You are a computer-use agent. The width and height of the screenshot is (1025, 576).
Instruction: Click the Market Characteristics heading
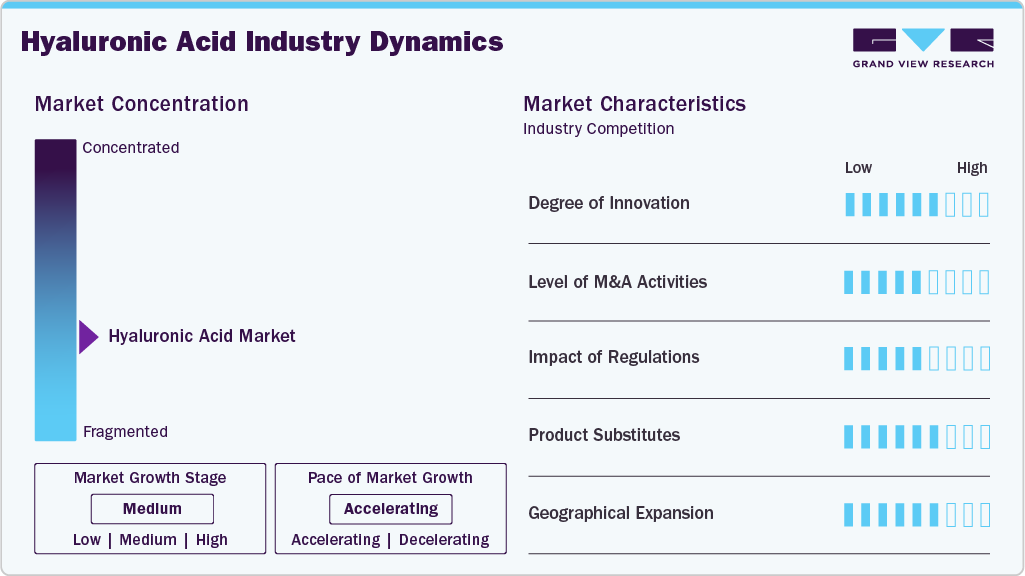(634, 104)
